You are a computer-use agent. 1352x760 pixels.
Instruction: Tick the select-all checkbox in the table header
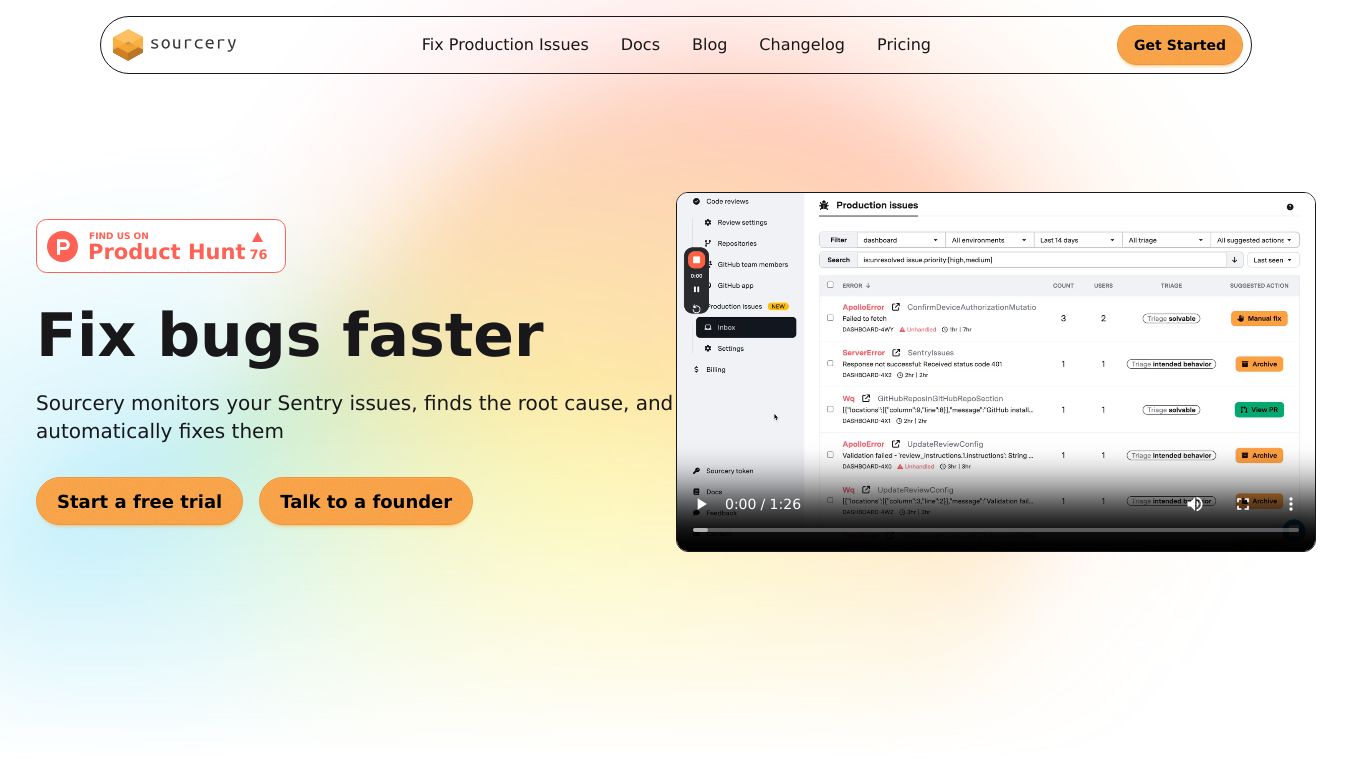tap(830, 285)
